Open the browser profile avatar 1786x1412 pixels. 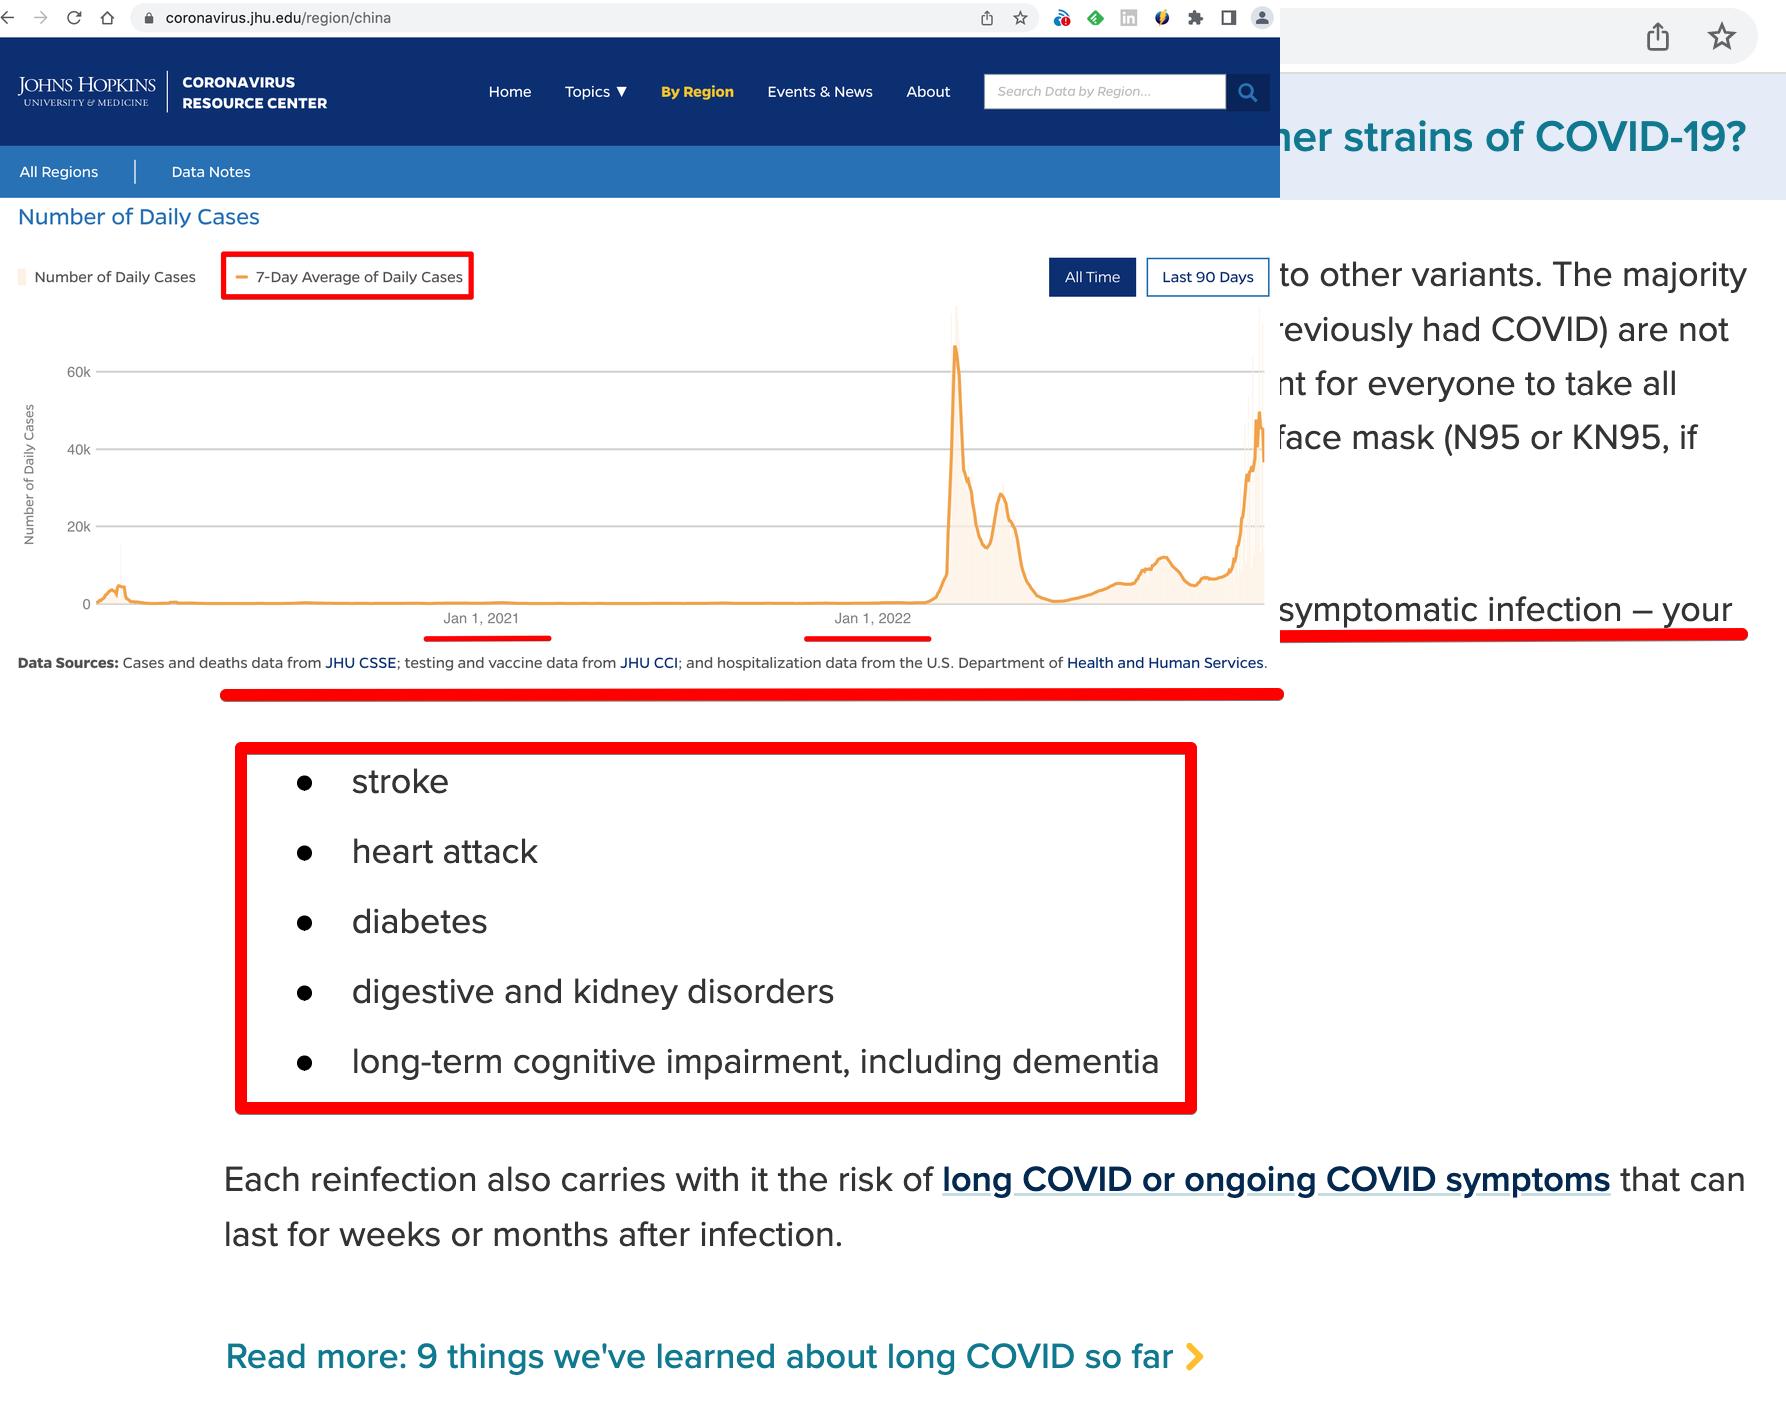click(1262, 18)
